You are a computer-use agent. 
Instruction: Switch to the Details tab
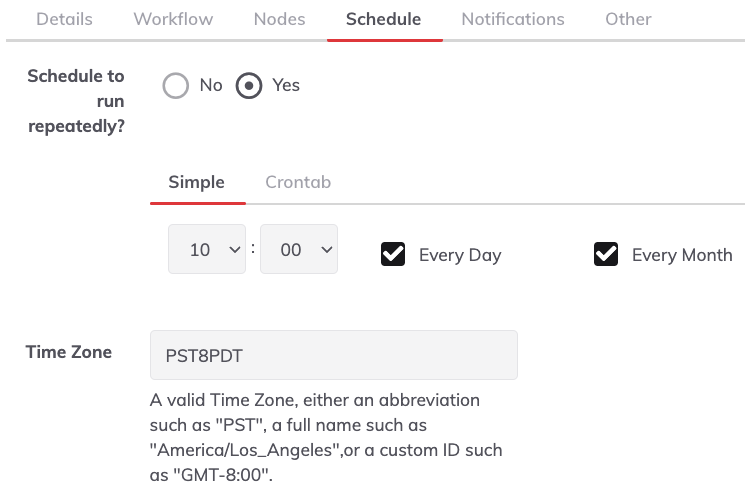point(64,19)
